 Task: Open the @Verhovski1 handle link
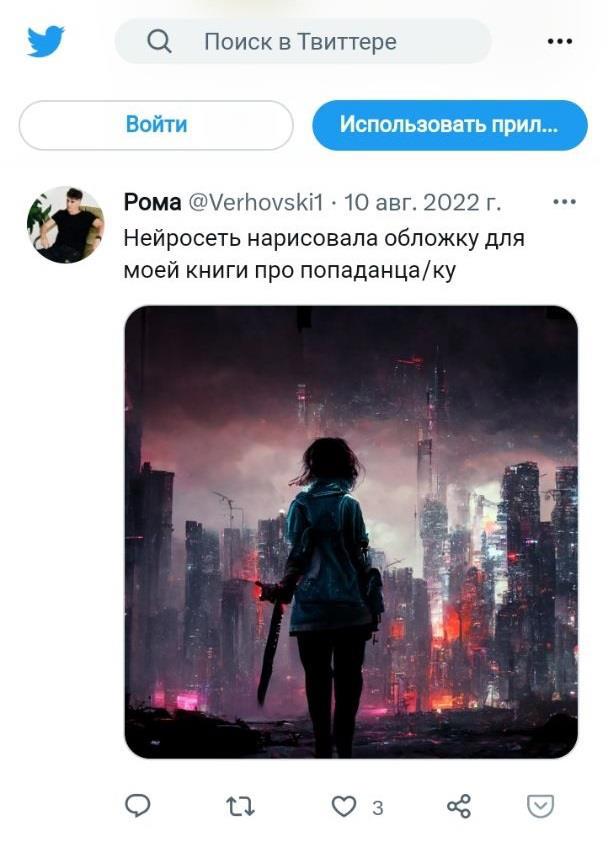click(x=256, y=203)
